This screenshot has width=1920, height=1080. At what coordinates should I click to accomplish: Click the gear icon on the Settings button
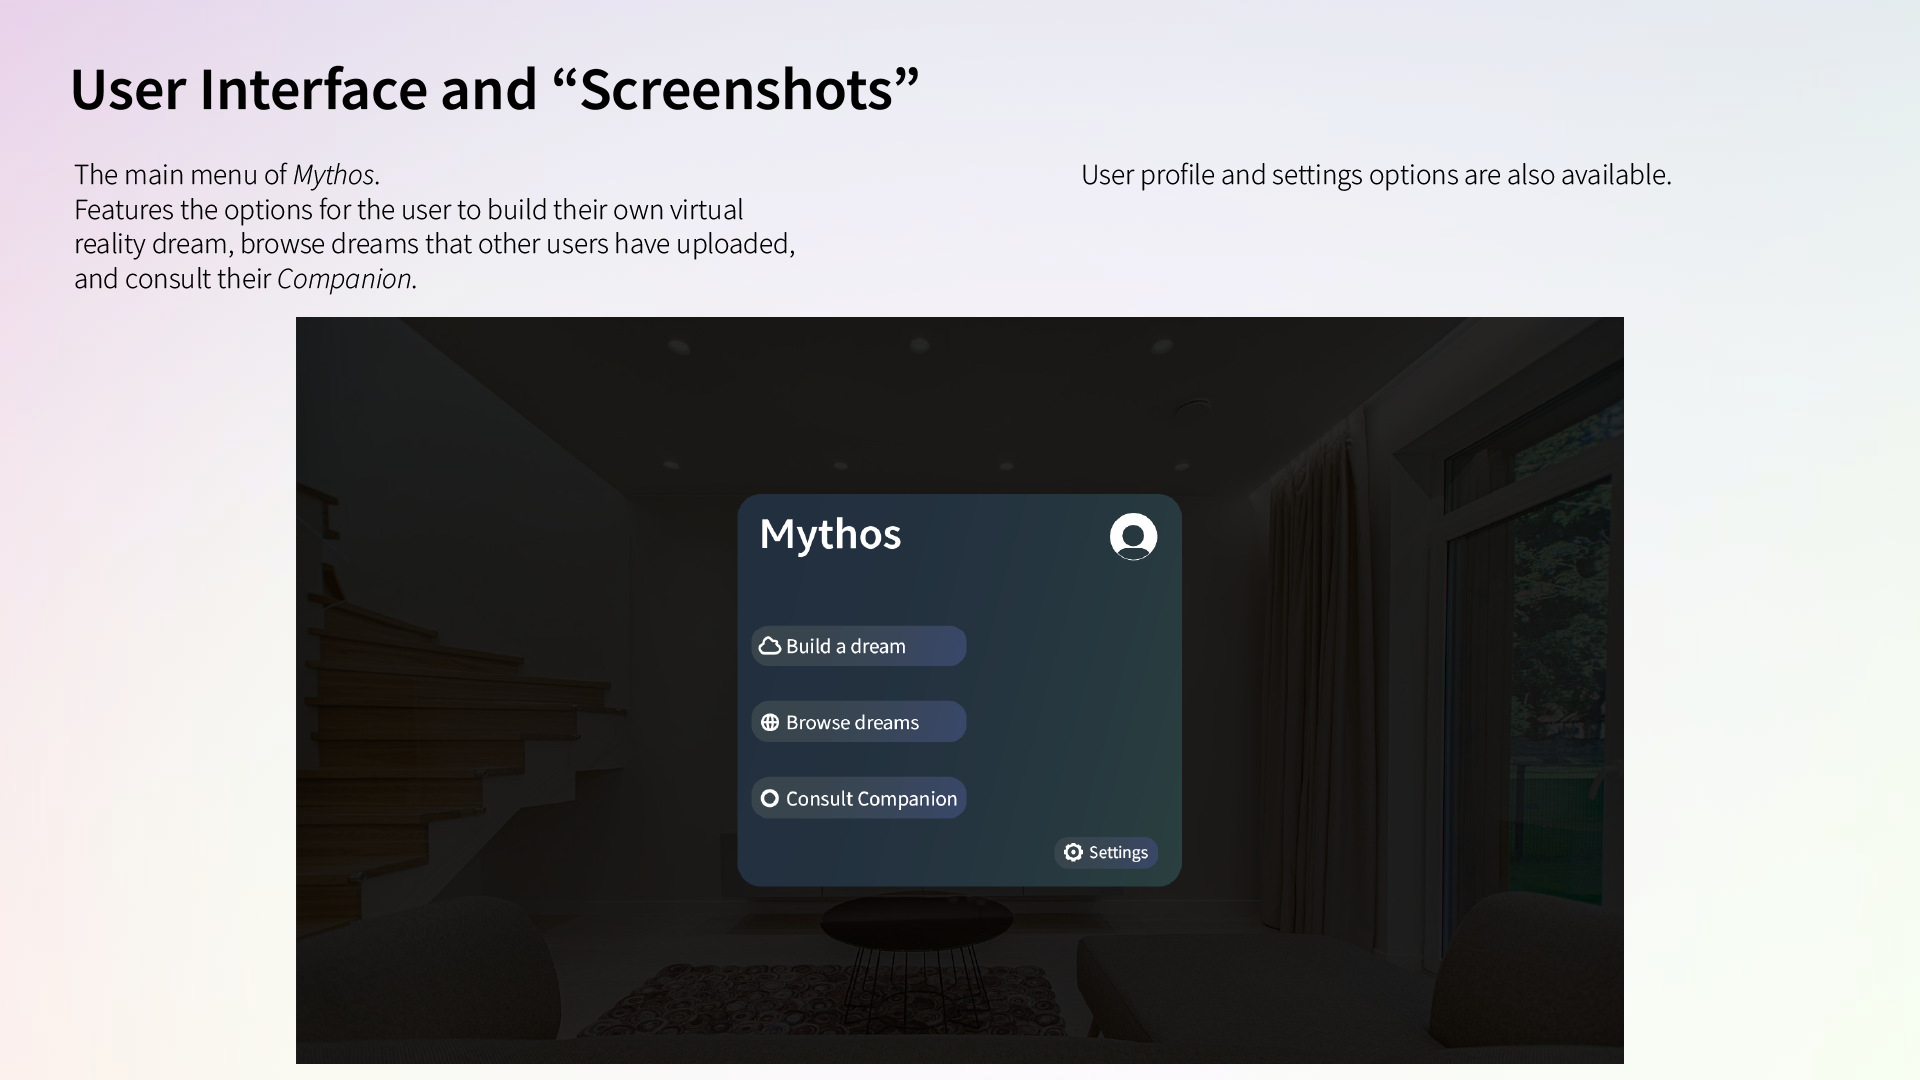(x=1074, y=852)
